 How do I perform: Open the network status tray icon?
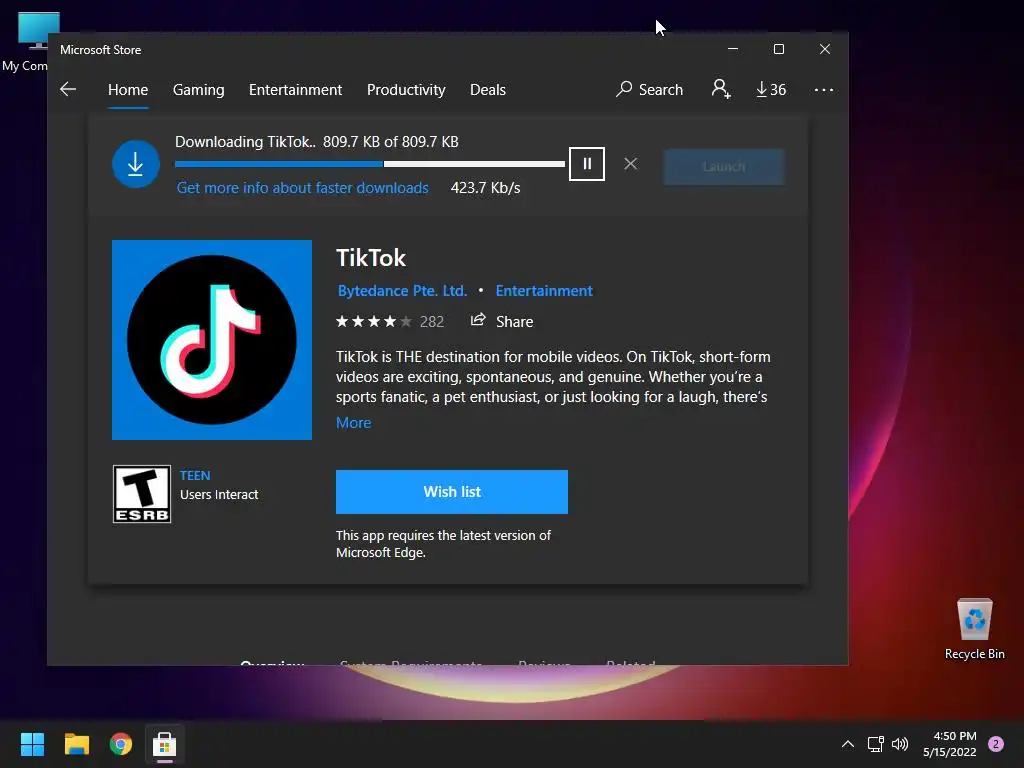tap(875, 744)
